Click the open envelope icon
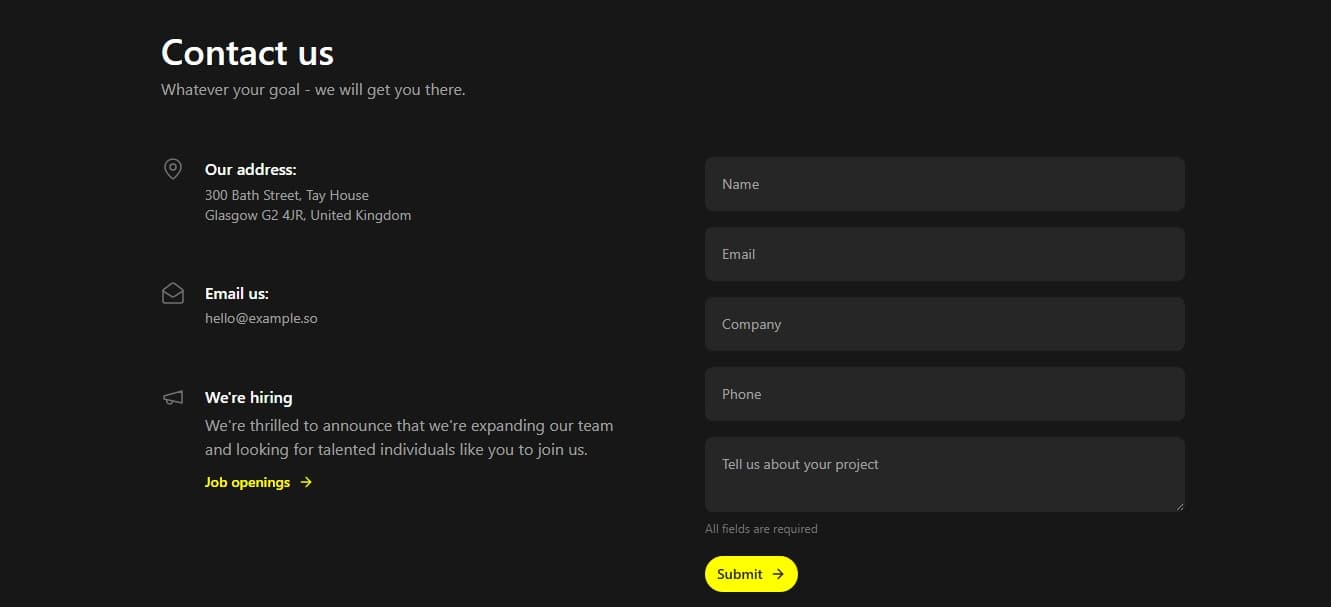 click(173, 293)
